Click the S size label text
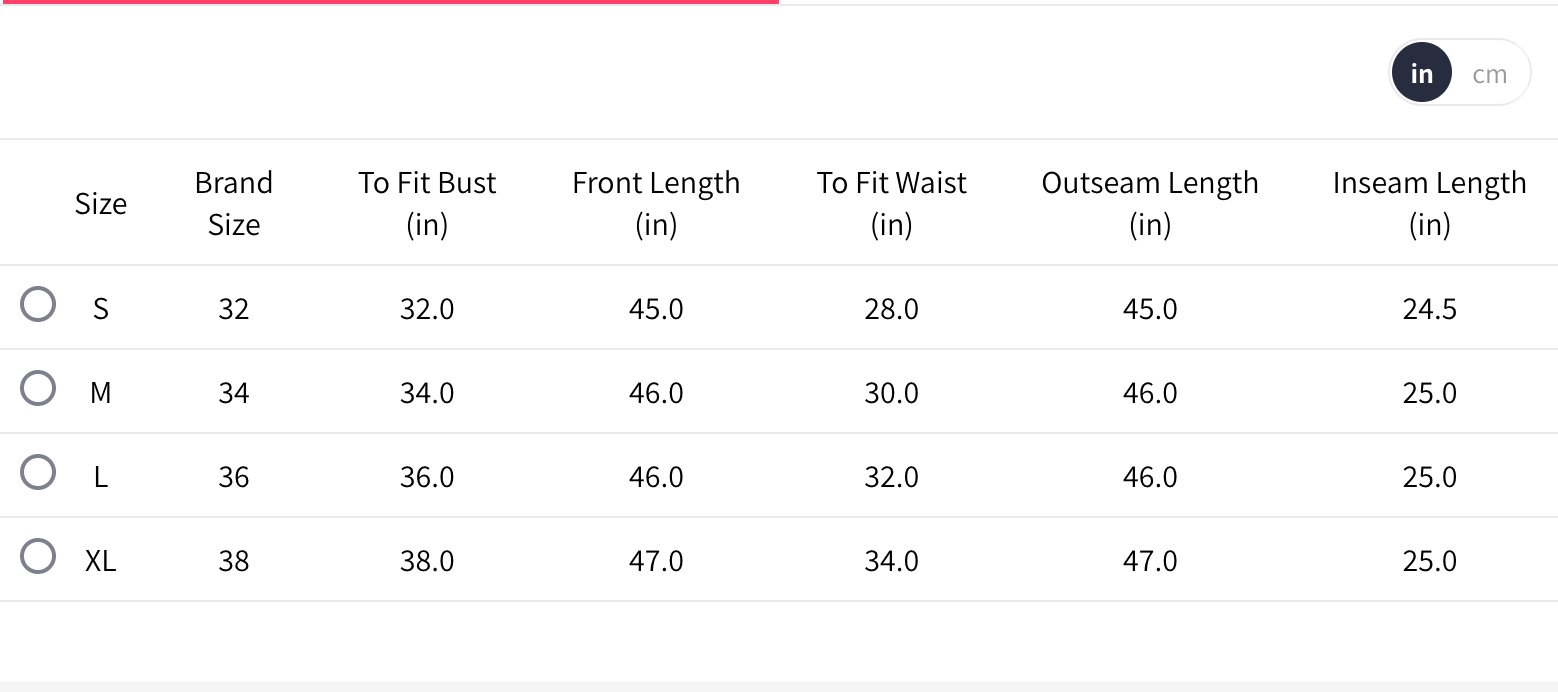The height and width of the screenshot is (692, 1558). point(100,309)
